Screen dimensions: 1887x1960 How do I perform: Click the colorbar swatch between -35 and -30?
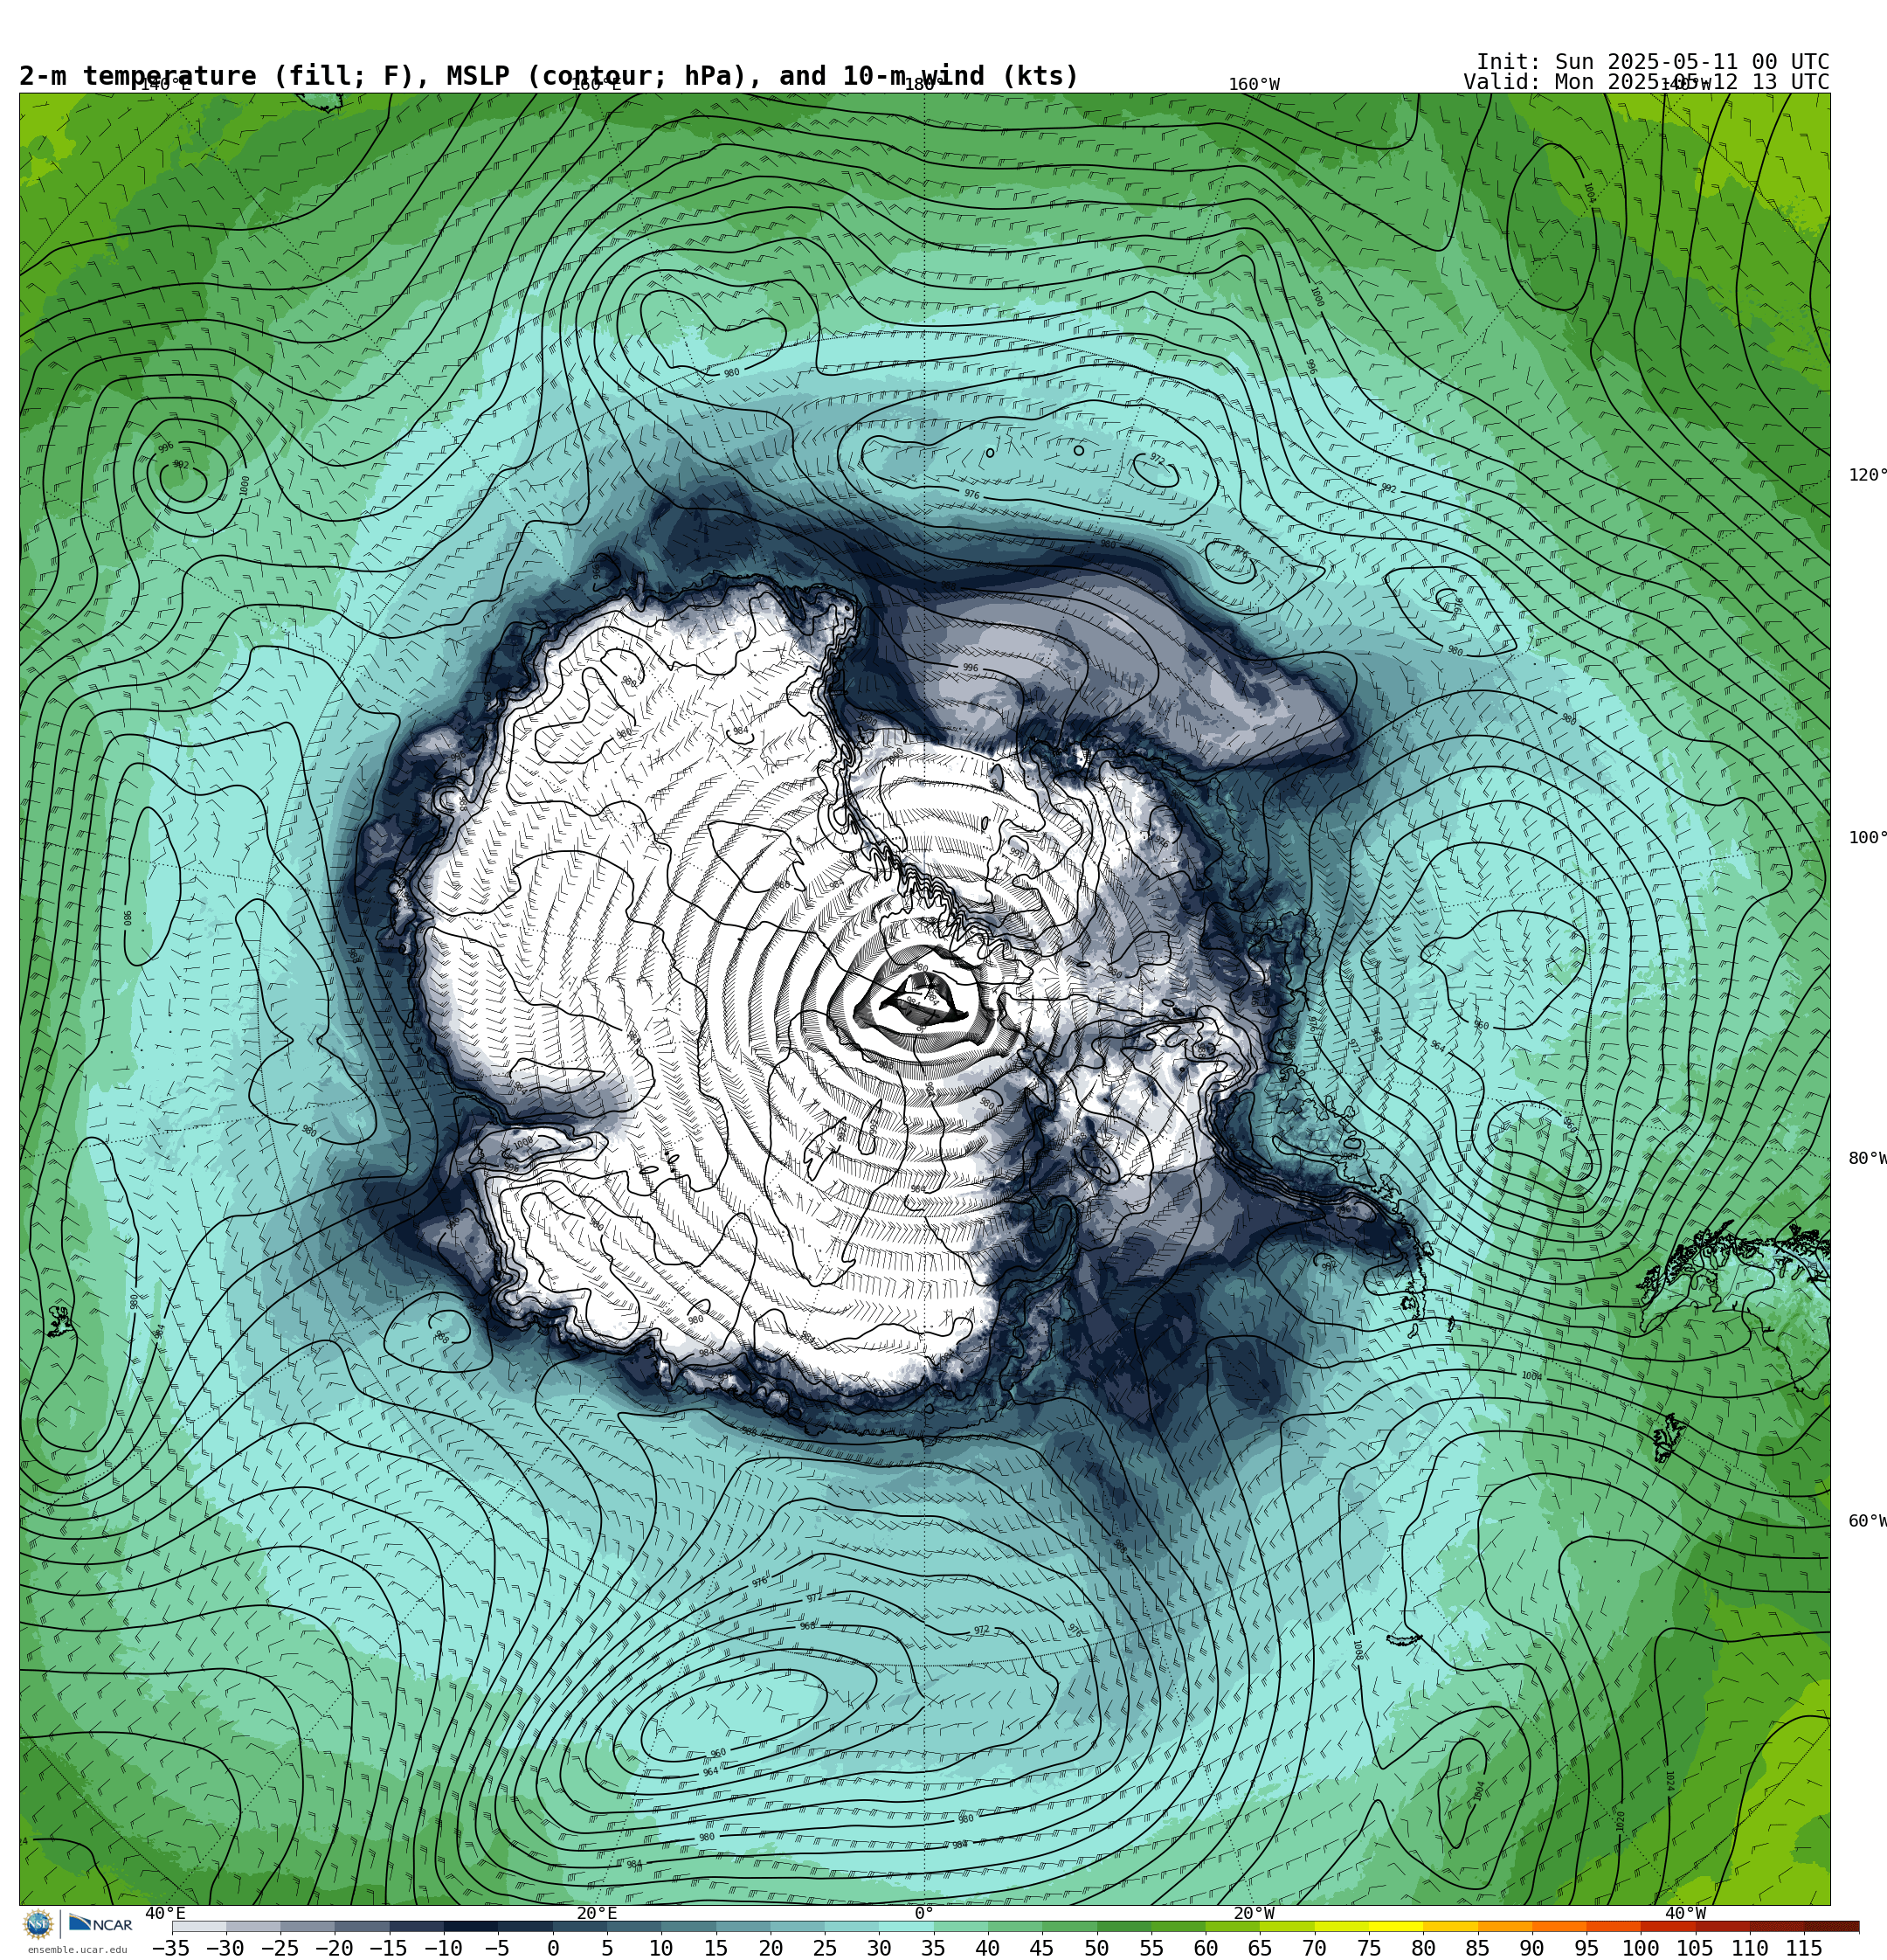199,1926
